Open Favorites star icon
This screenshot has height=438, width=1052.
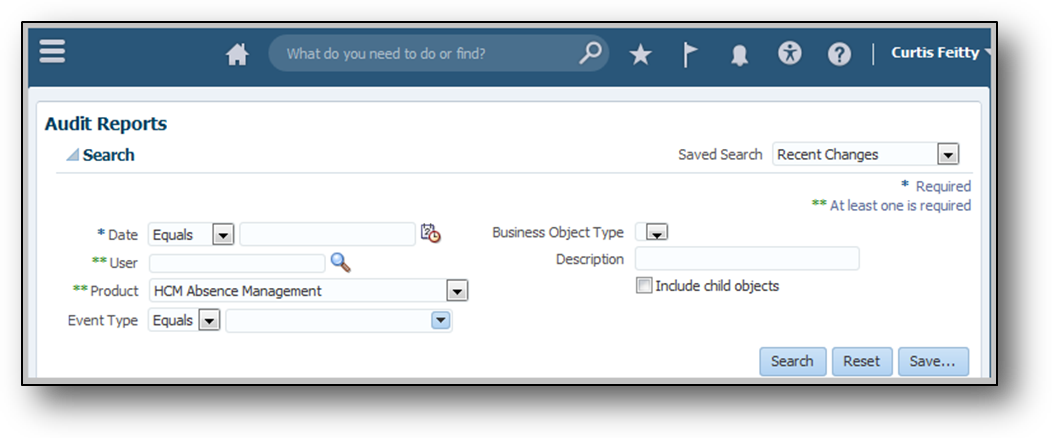[640, 55]
